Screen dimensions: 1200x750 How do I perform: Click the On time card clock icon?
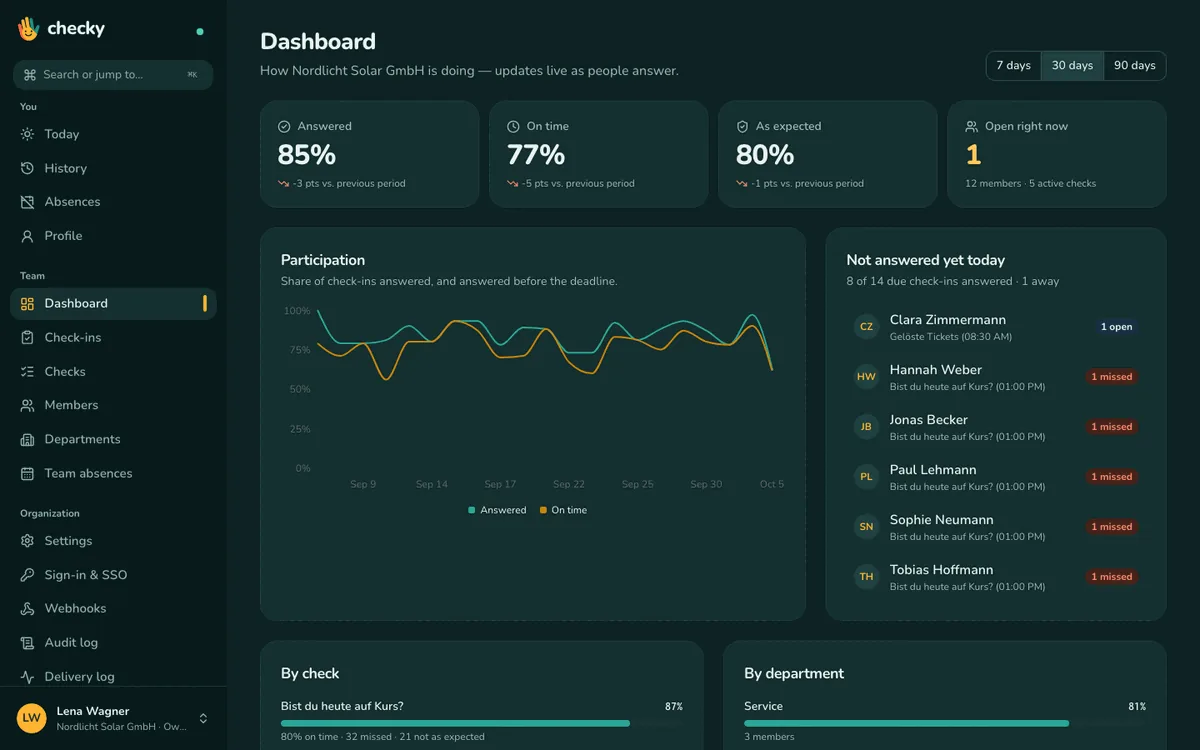(x=513, y=126)
